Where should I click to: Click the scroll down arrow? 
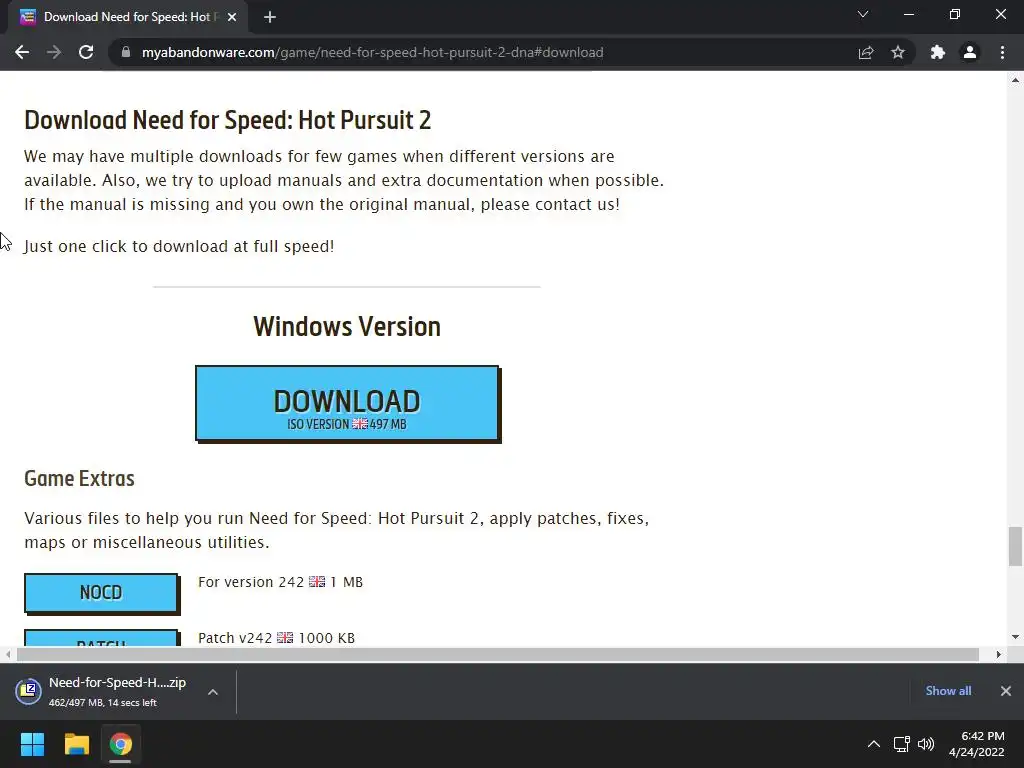[1015, 637]
